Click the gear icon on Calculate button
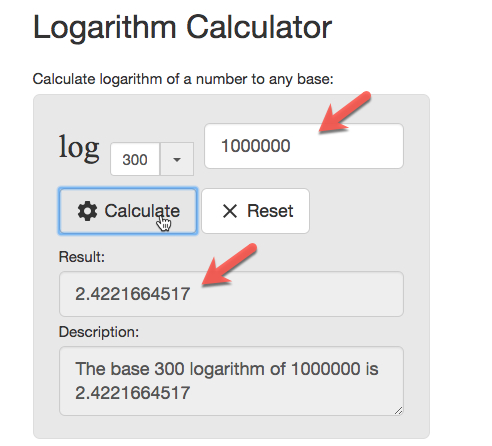The width and height of the screenshot is (492, 446). [87, 211]
